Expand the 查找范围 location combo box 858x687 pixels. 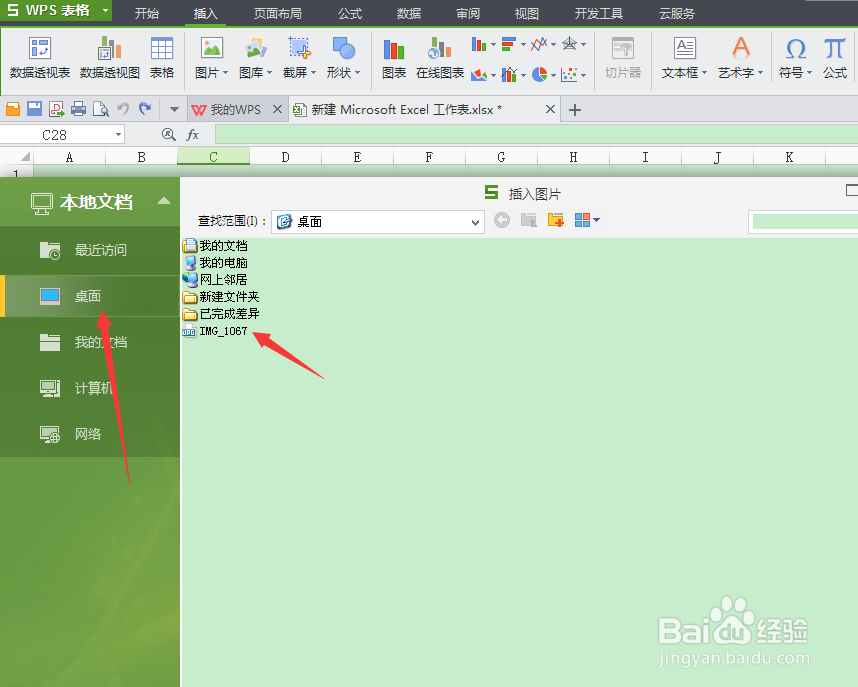[475, 222]
